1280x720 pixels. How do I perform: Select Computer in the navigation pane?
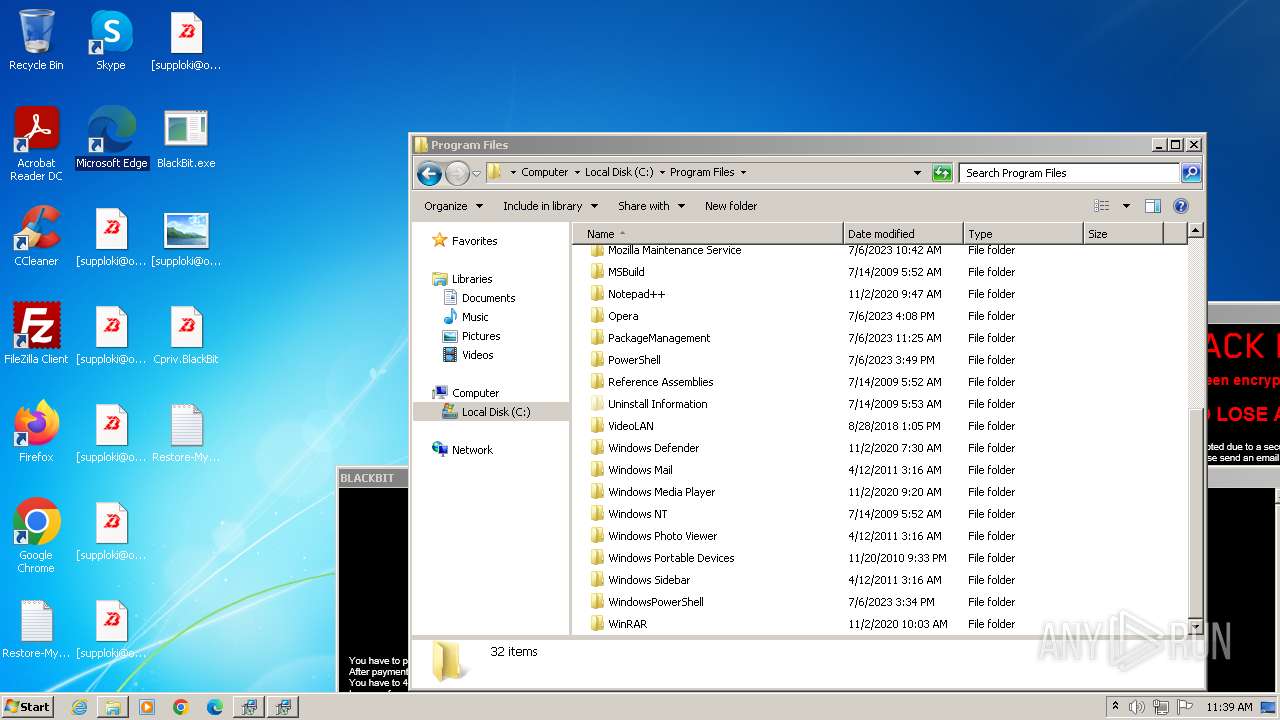pos(475,393)
